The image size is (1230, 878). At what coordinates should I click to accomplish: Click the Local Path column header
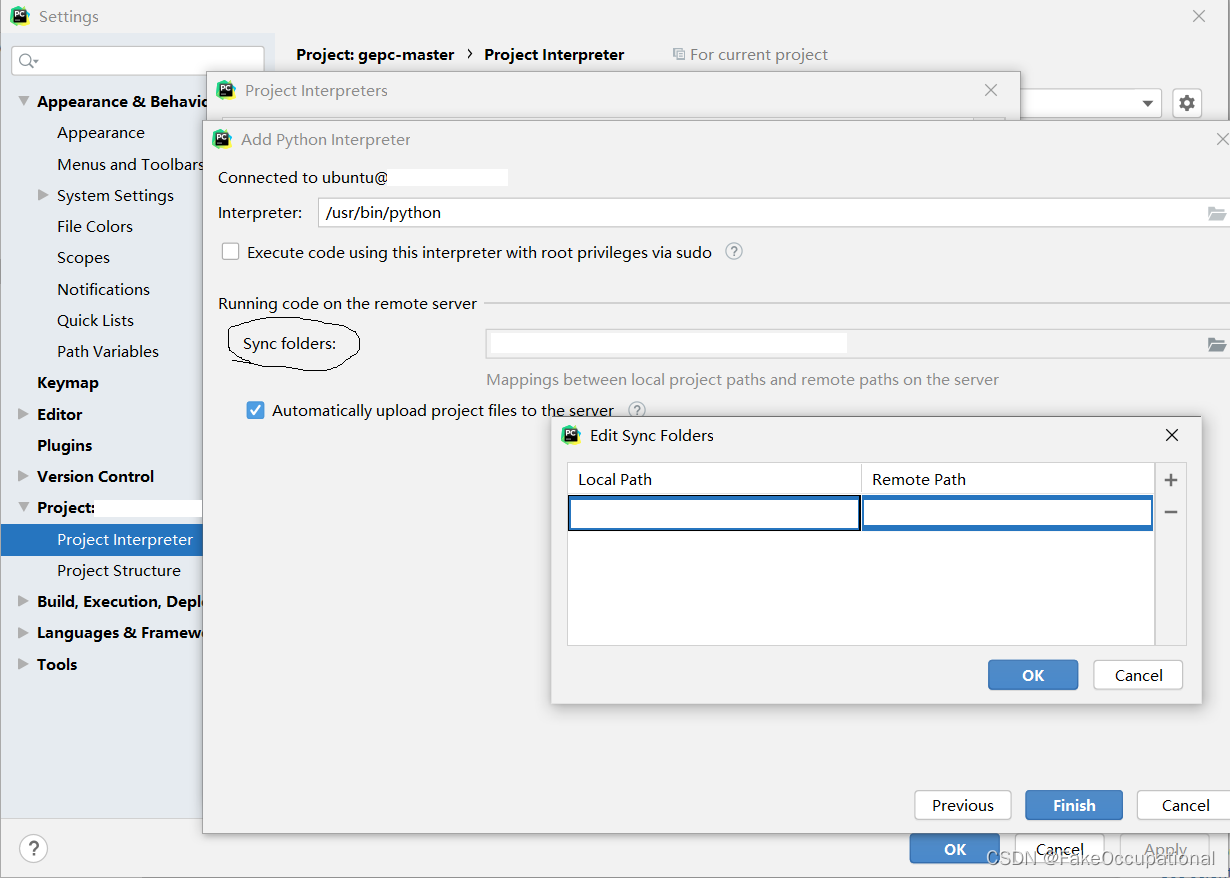point(714,479)
